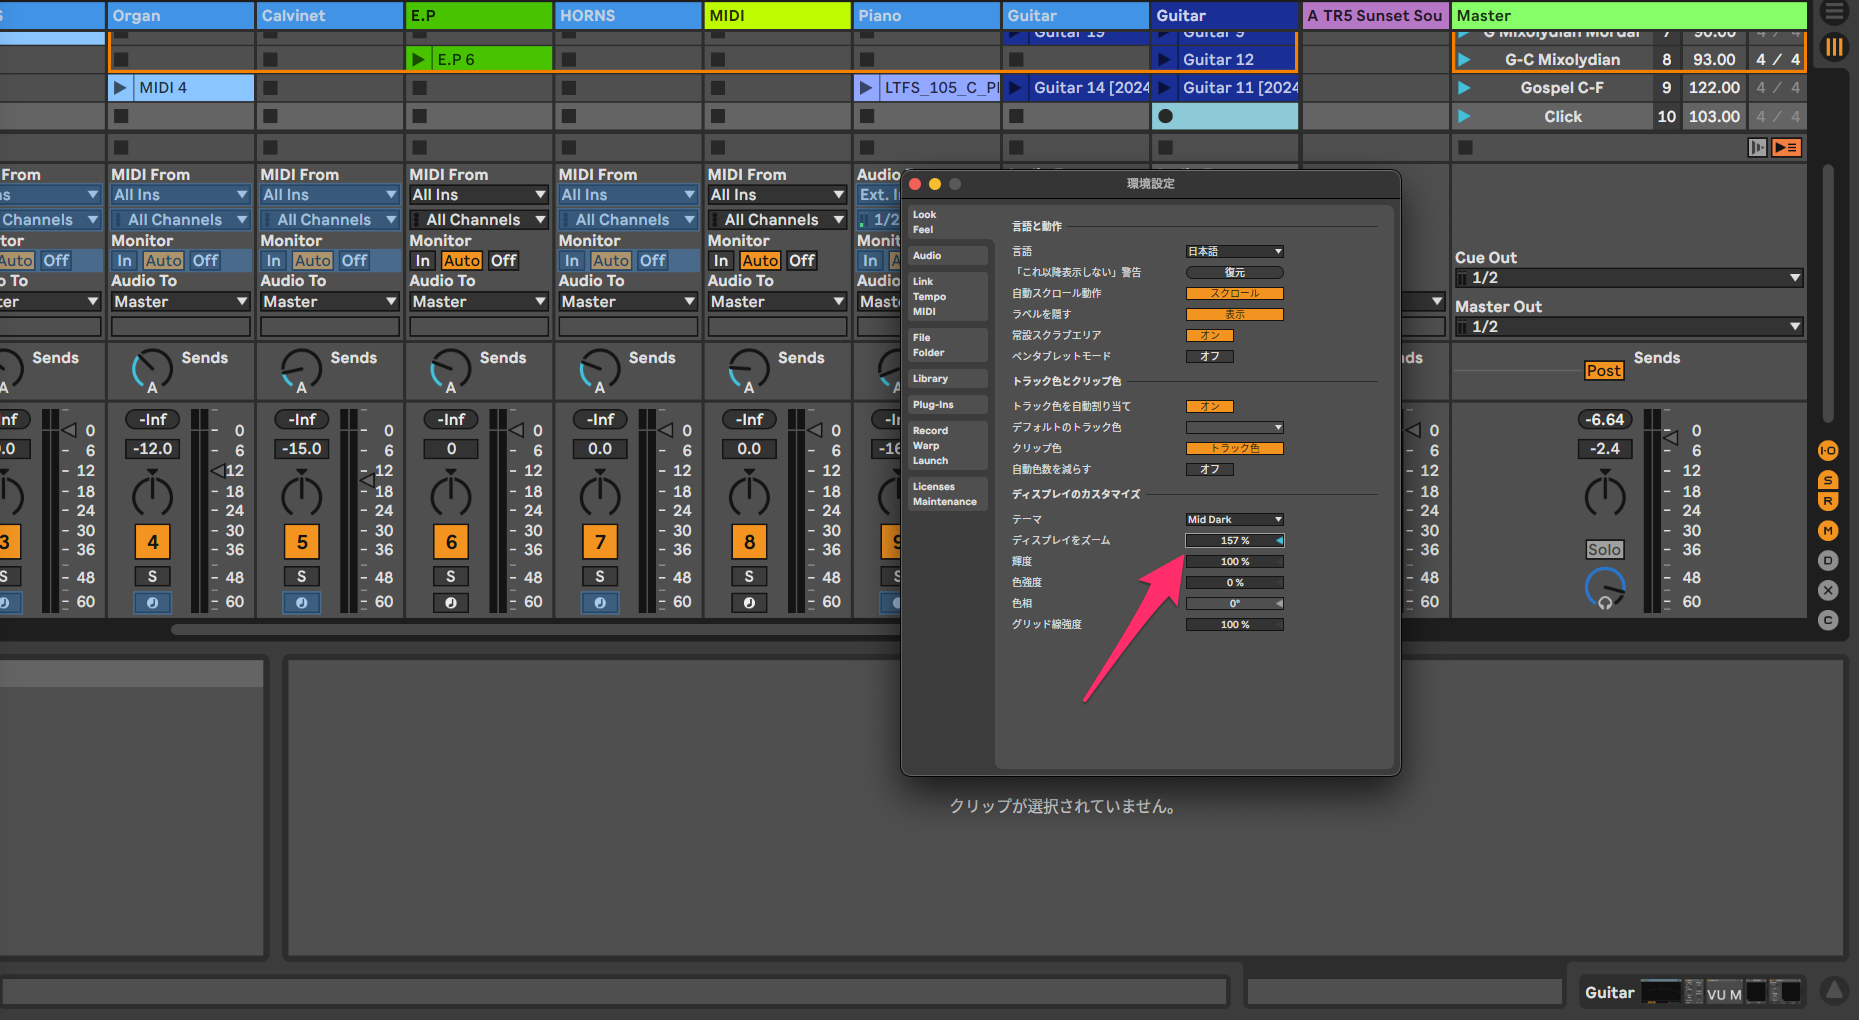Toggle the Post button on Master track

pyautogui.click(x=1603, y=371)
